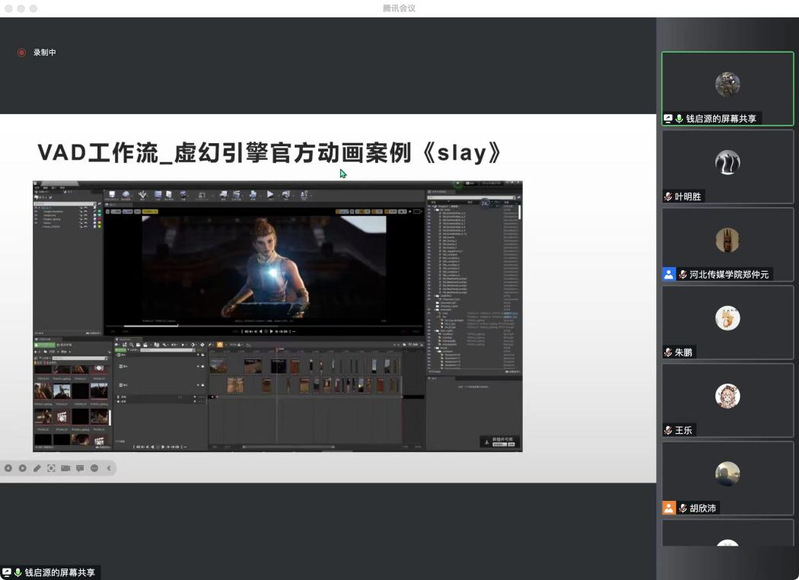
Task: Toggle the microphone icon for 王乐
Action: pyautogui.click(x=670, y=430)
